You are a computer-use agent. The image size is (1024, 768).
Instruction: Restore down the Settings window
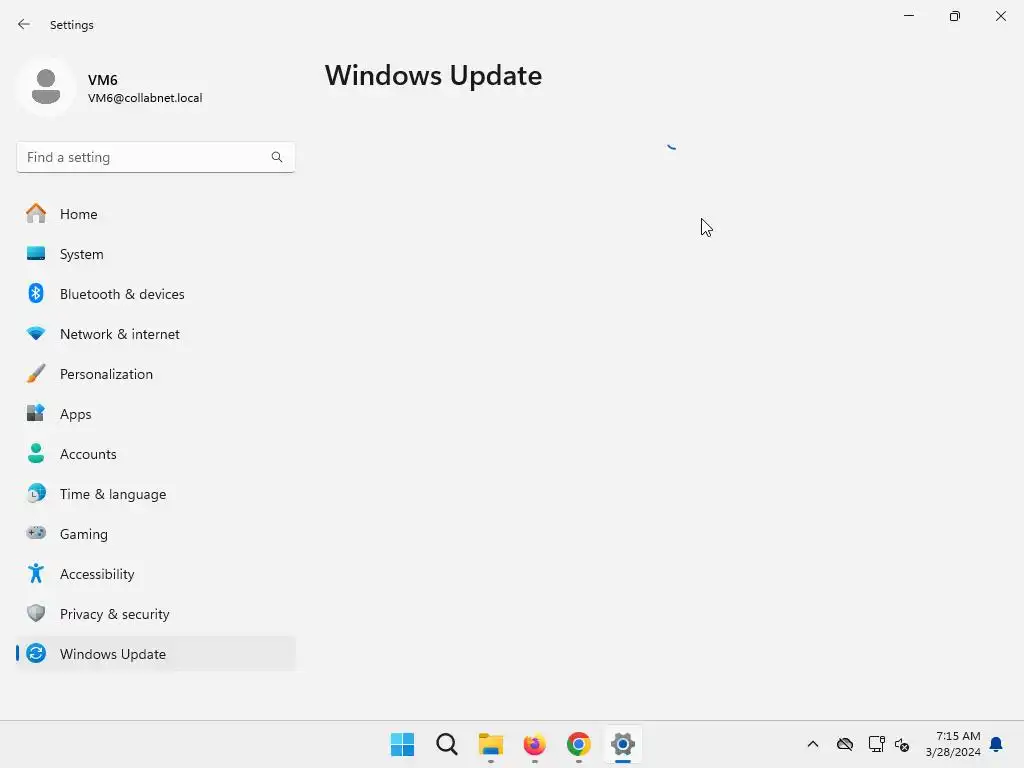(x=955, y=16)
